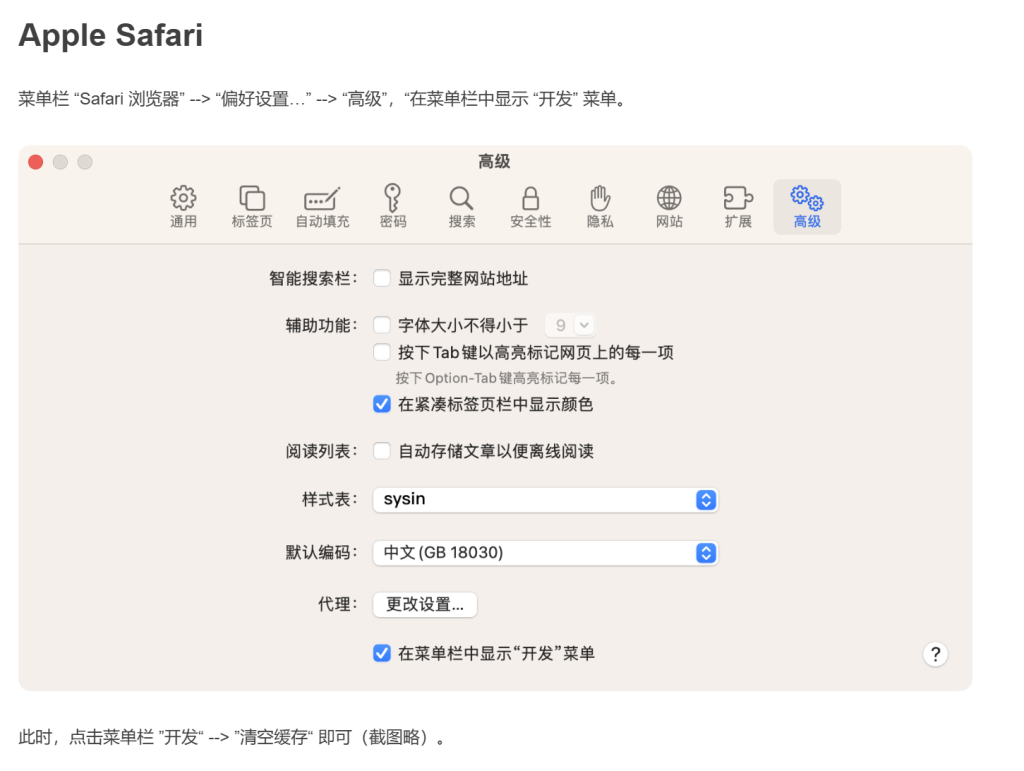Click the 智能搜索栏 label

click(313, 279)
